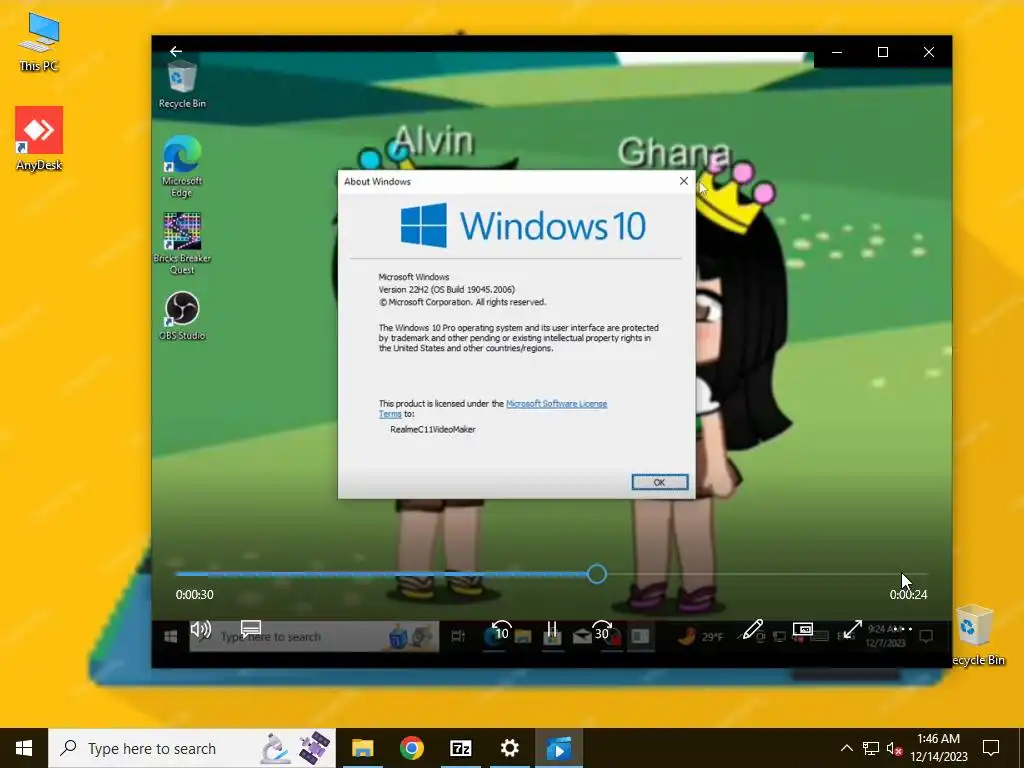Select the Recycle Bin behind the player window
The image size is (1024, 768).
[977, 635]
